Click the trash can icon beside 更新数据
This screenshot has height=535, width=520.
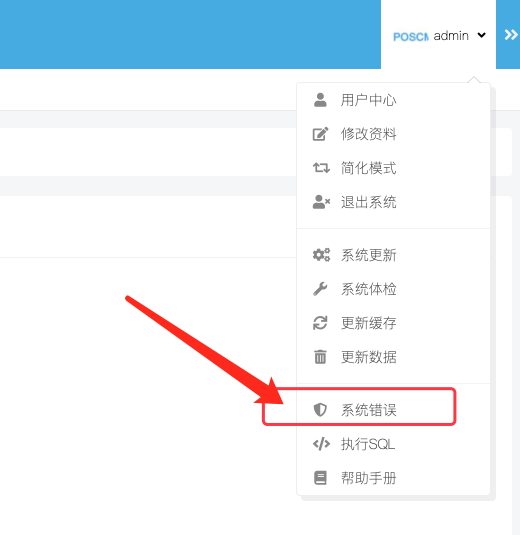(x=320, y=357)
